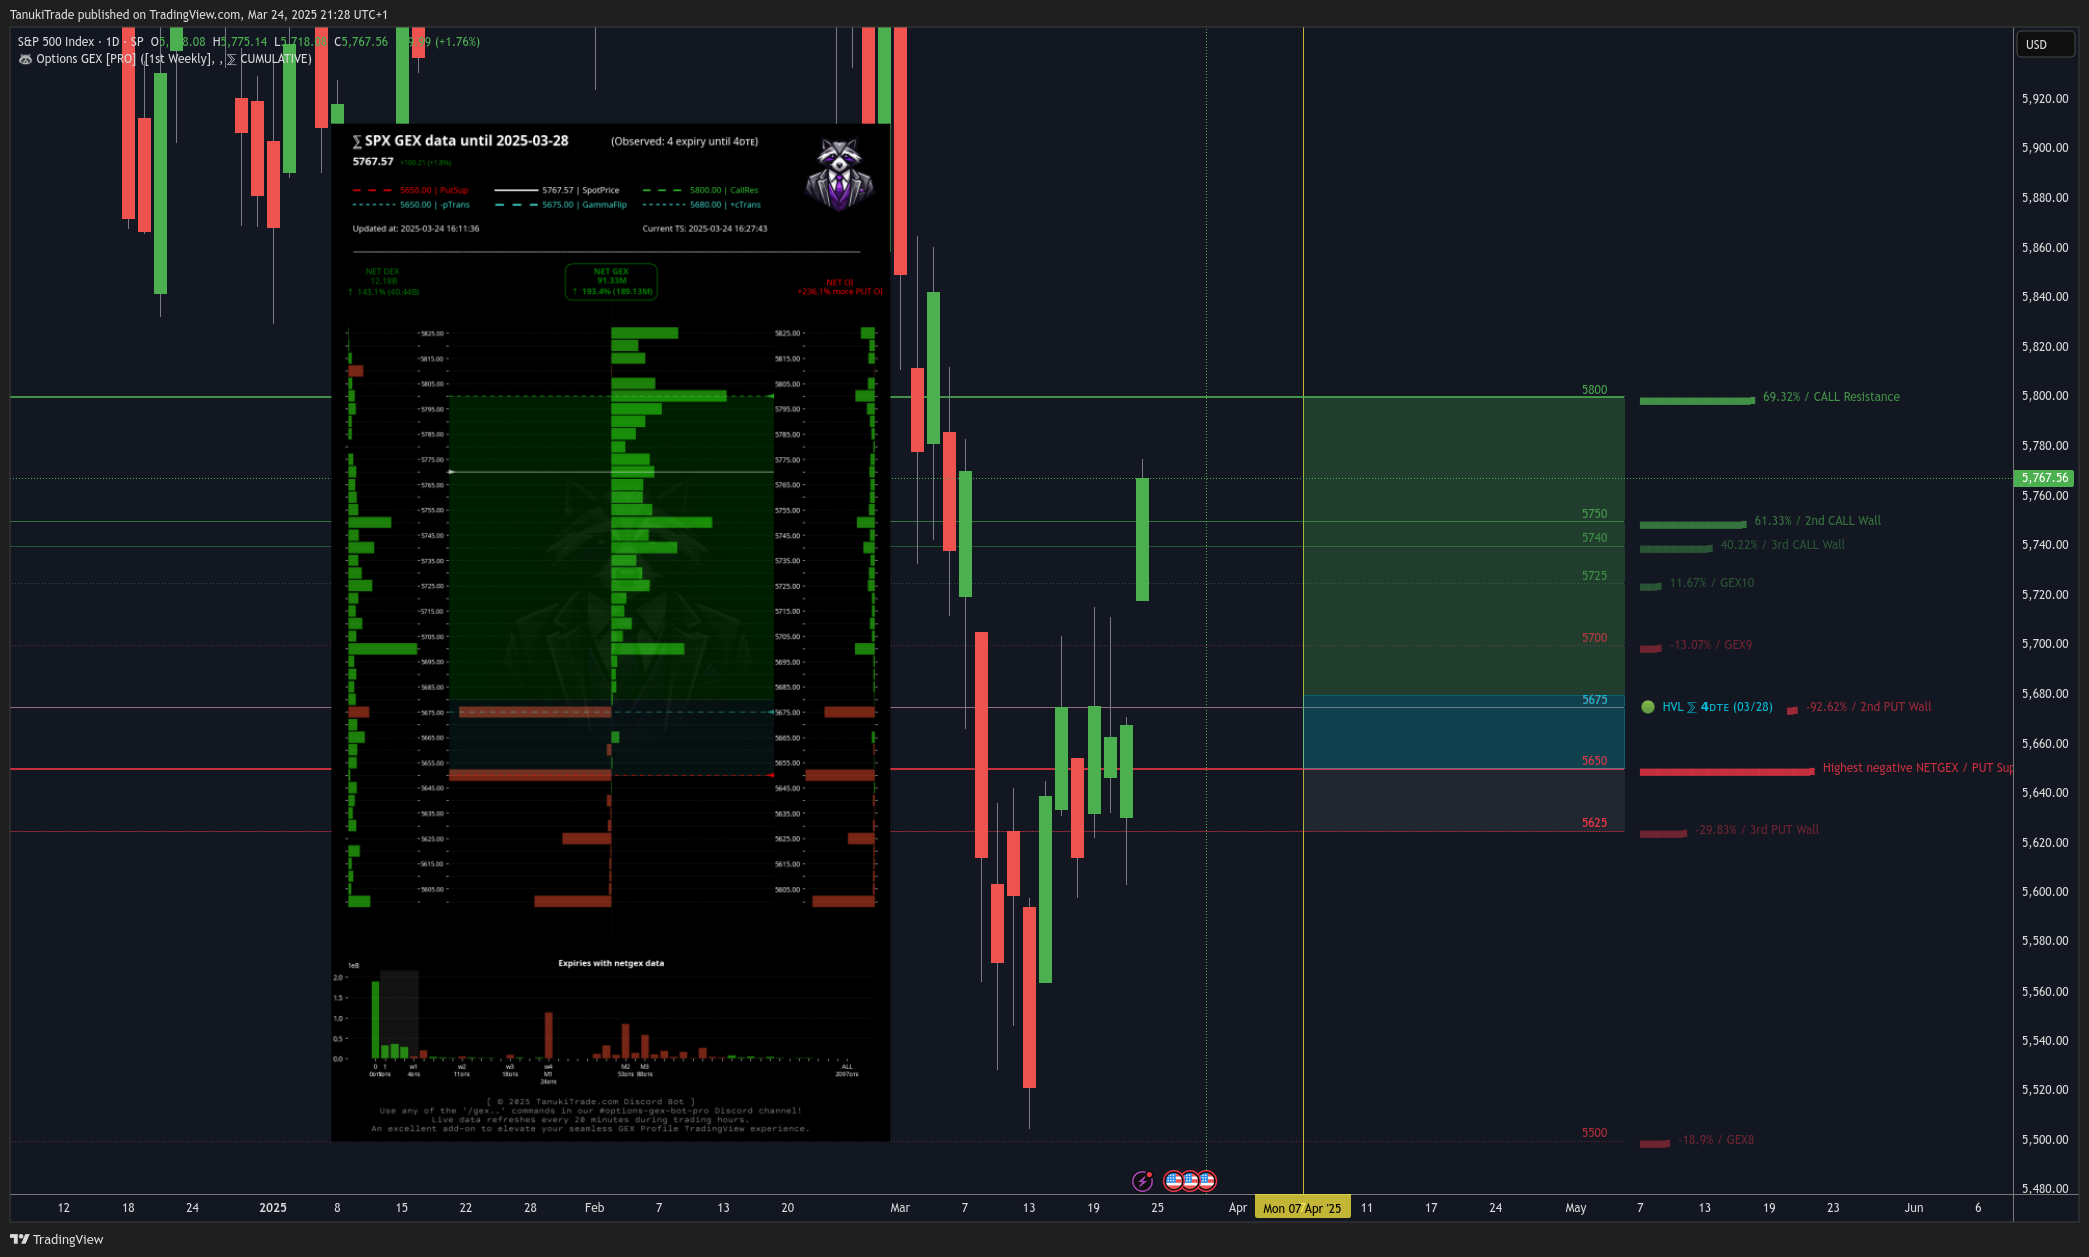The image size is (2089, 1257).
Task: Click the 5675 level number on chart
Action: click(1594, 700)
